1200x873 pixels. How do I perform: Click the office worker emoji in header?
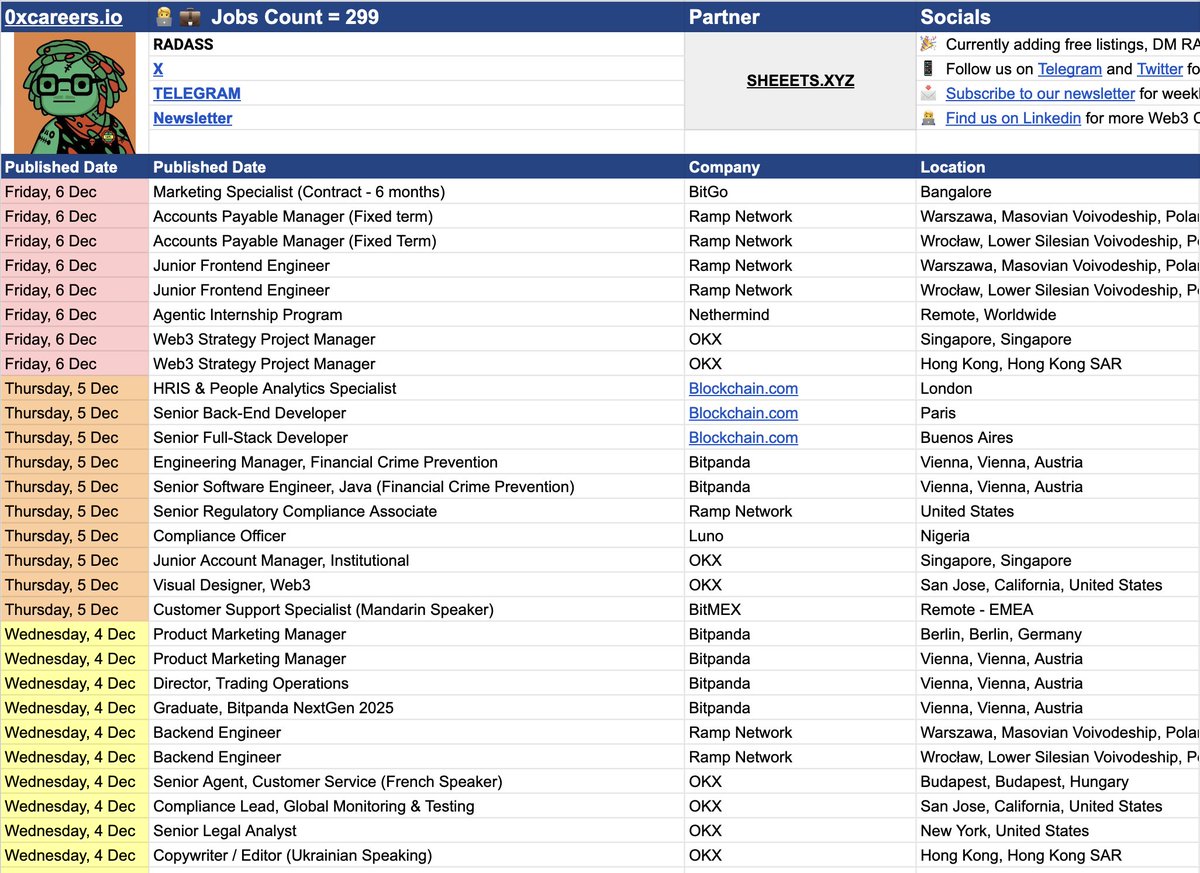[165, 17]
